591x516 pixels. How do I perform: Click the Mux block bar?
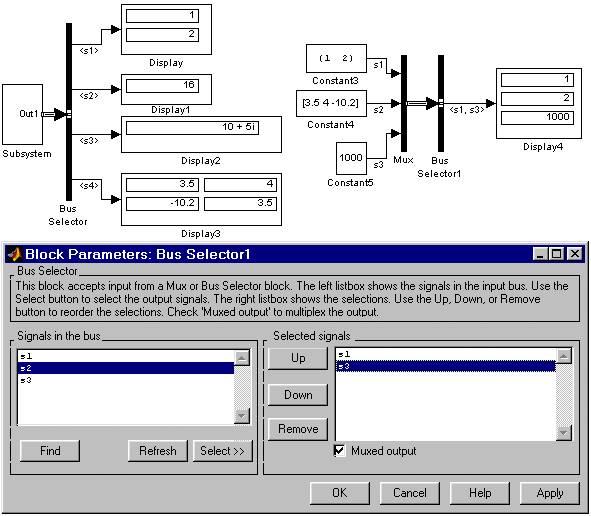pyautogui.click(x=404, y=103)
